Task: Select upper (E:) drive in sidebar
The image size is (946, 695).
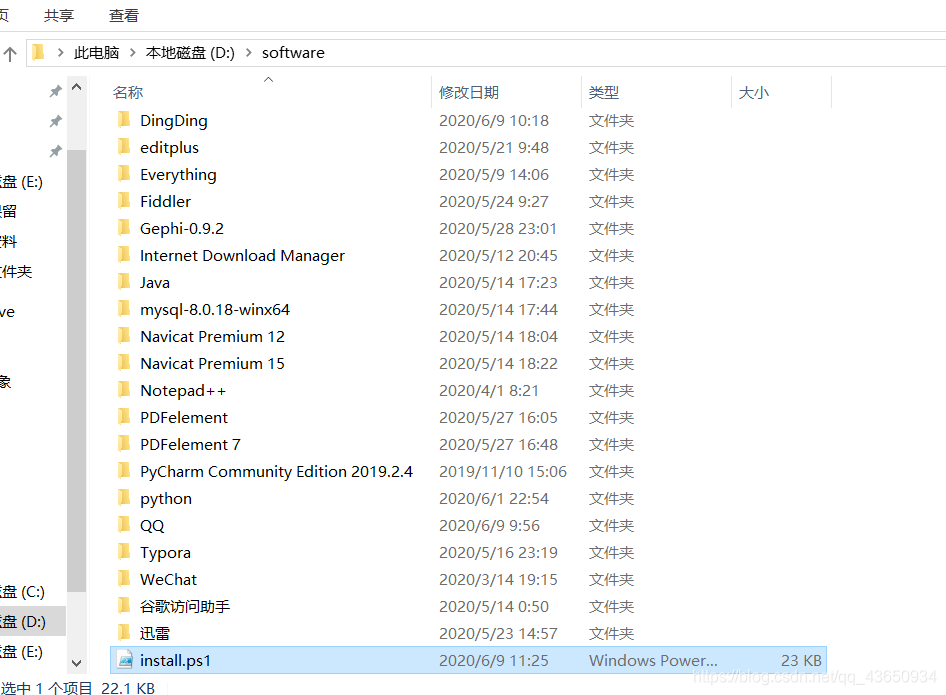Action: 21,182
